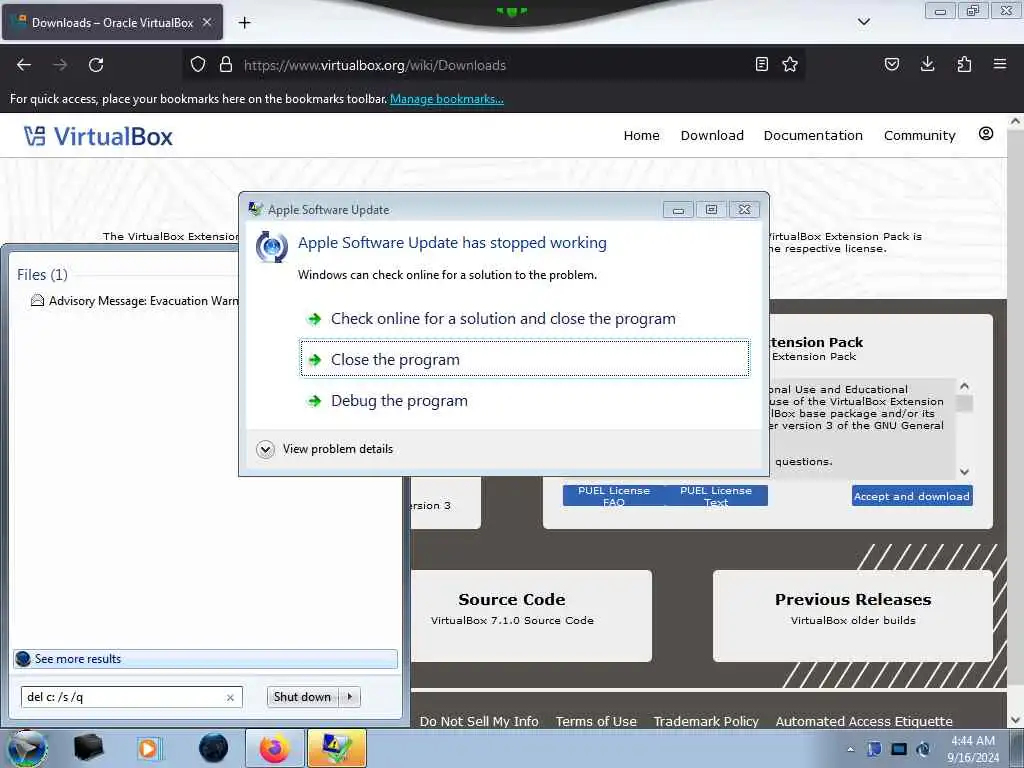This screenshot has width=1024, height=768.
Task: Choose Debug the program
Action: click(x=525, y=400)
